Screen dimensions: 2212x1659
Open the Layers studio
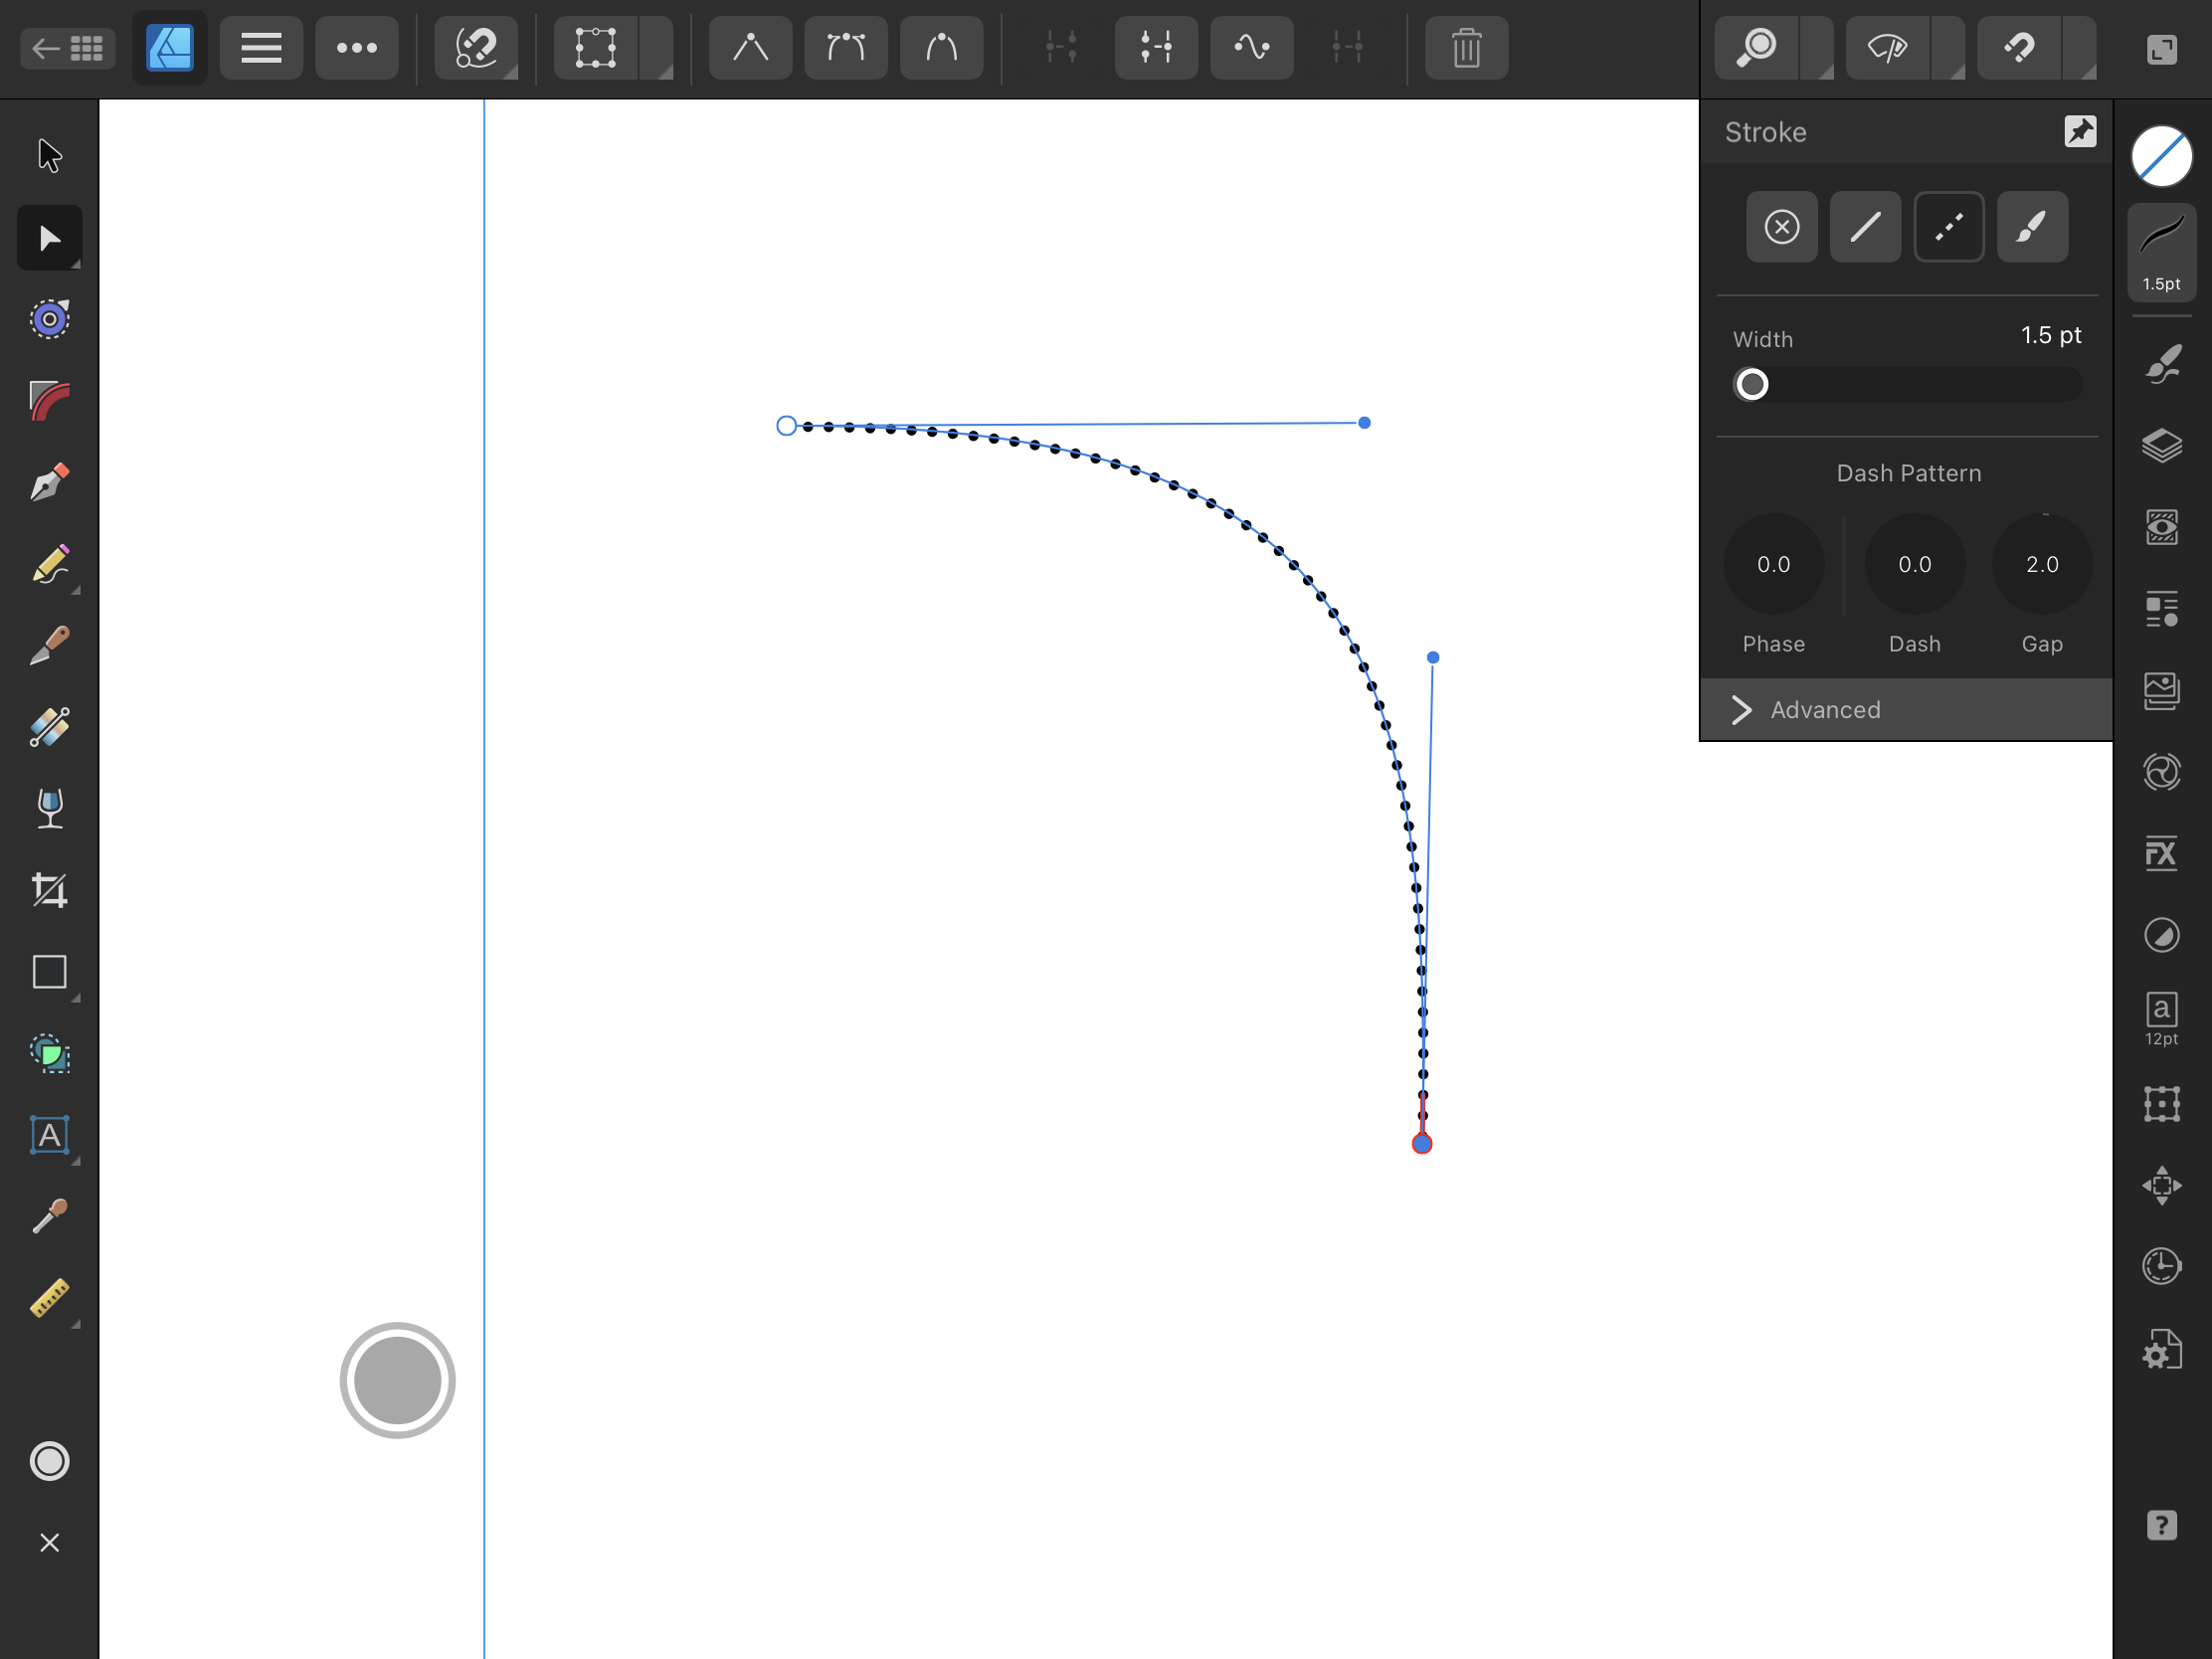tap(2162, 446)
